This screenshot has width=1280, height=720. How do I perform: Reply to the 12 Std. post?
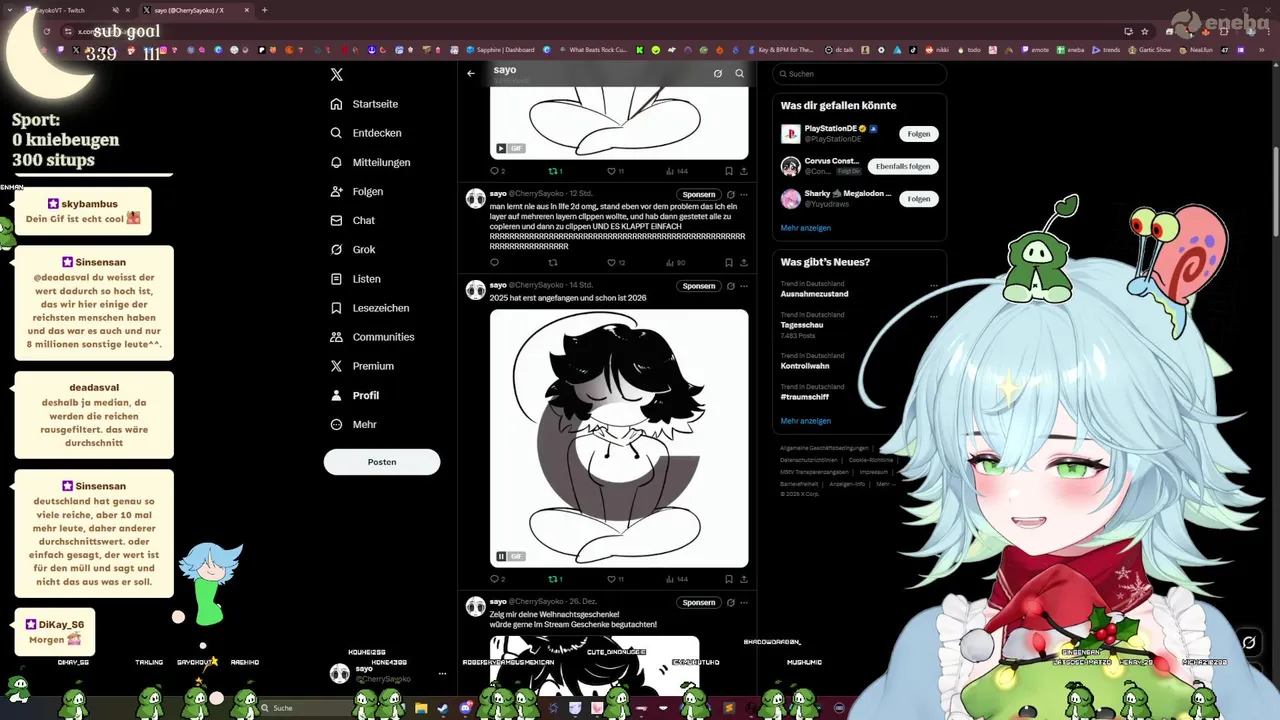click(494, 263)
